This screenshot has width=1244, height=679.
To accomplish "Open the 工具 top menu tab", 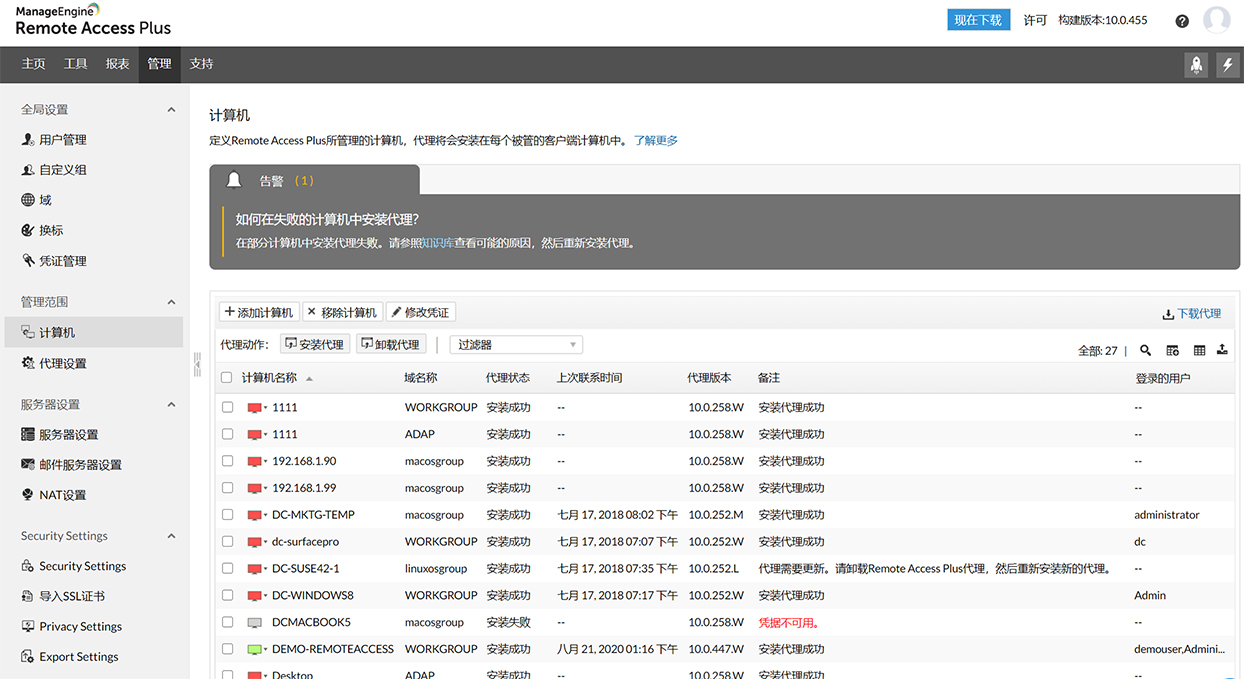I will 76,64.
